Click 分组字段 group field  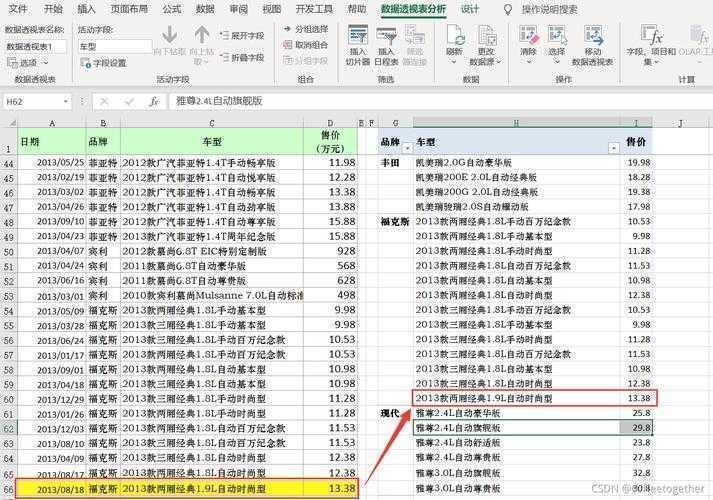click(306, 60)
